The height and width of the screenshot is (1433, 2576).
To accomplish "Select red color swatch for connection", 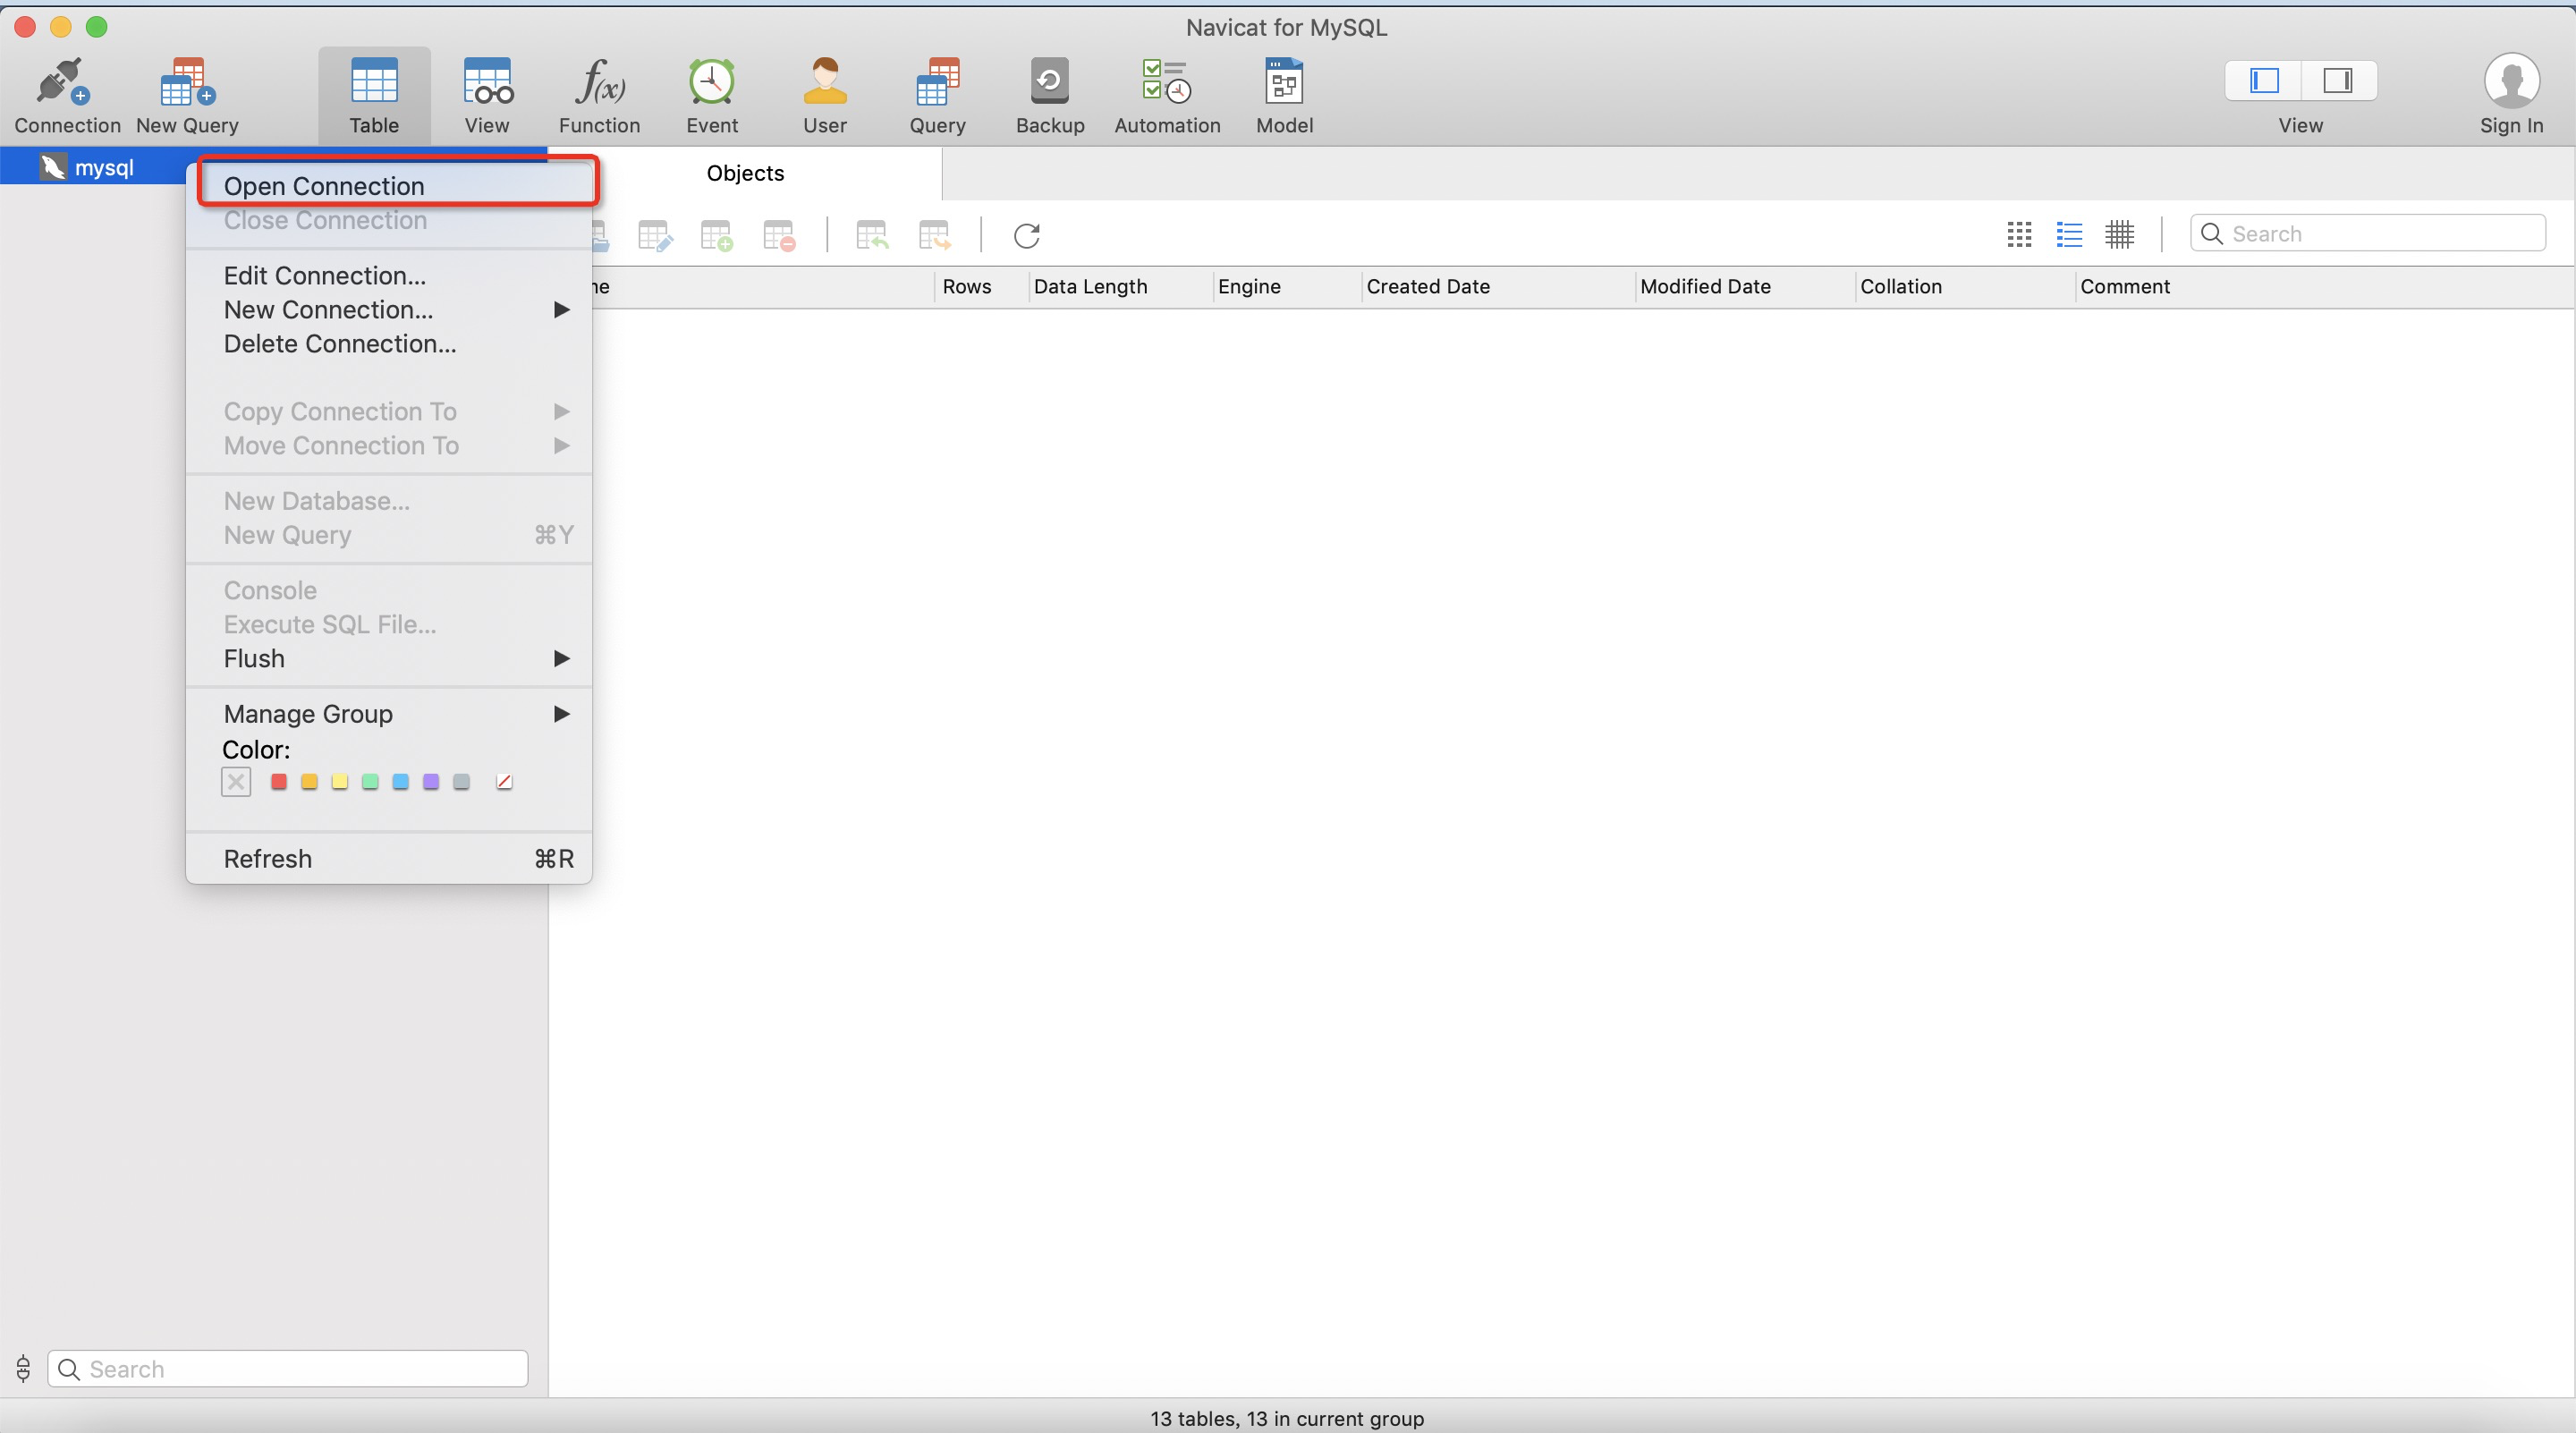I will pyautogui.click(x=277, y=782).
